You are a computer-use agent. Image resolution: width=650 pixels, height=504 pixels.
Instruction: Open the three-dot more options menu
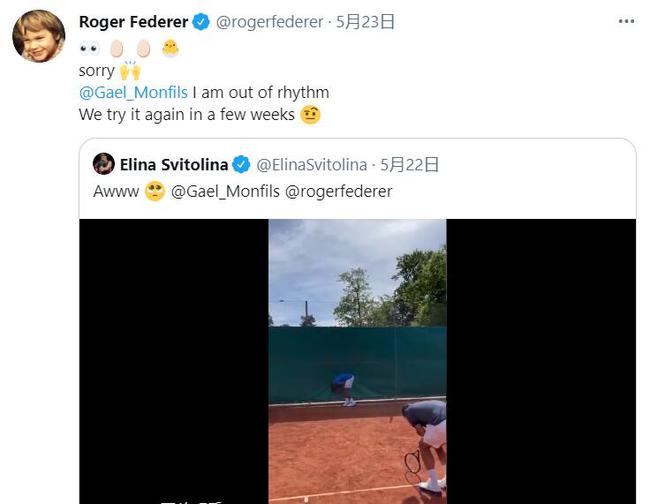click(x=626, y=21)
